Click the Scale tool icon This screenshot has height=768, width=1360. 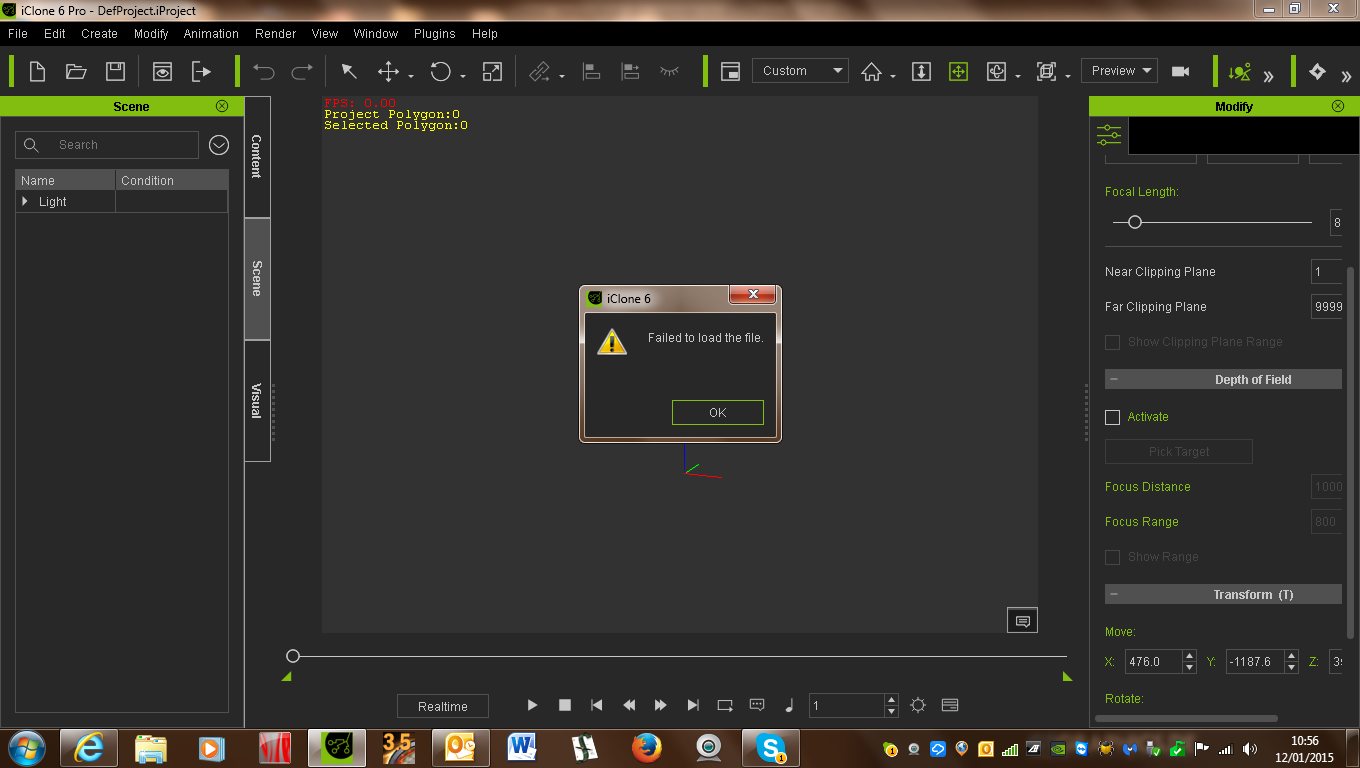coord(492,71)
